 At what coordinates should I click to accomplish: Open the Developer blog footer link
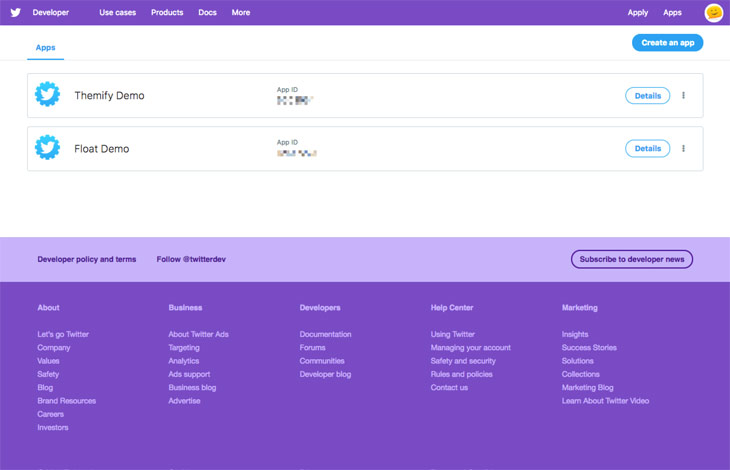click(x=325, y=374)
